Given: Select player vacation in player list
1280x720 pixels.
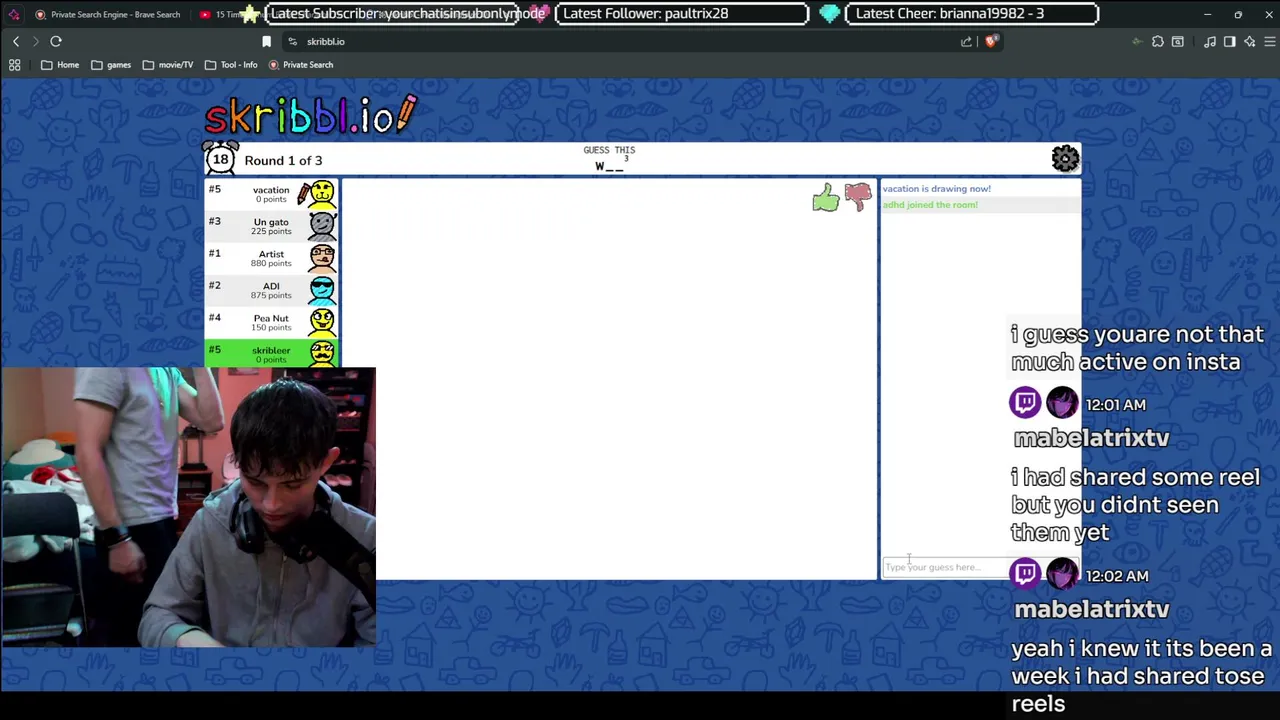Looking at the screenshot, I should [271, 194].
